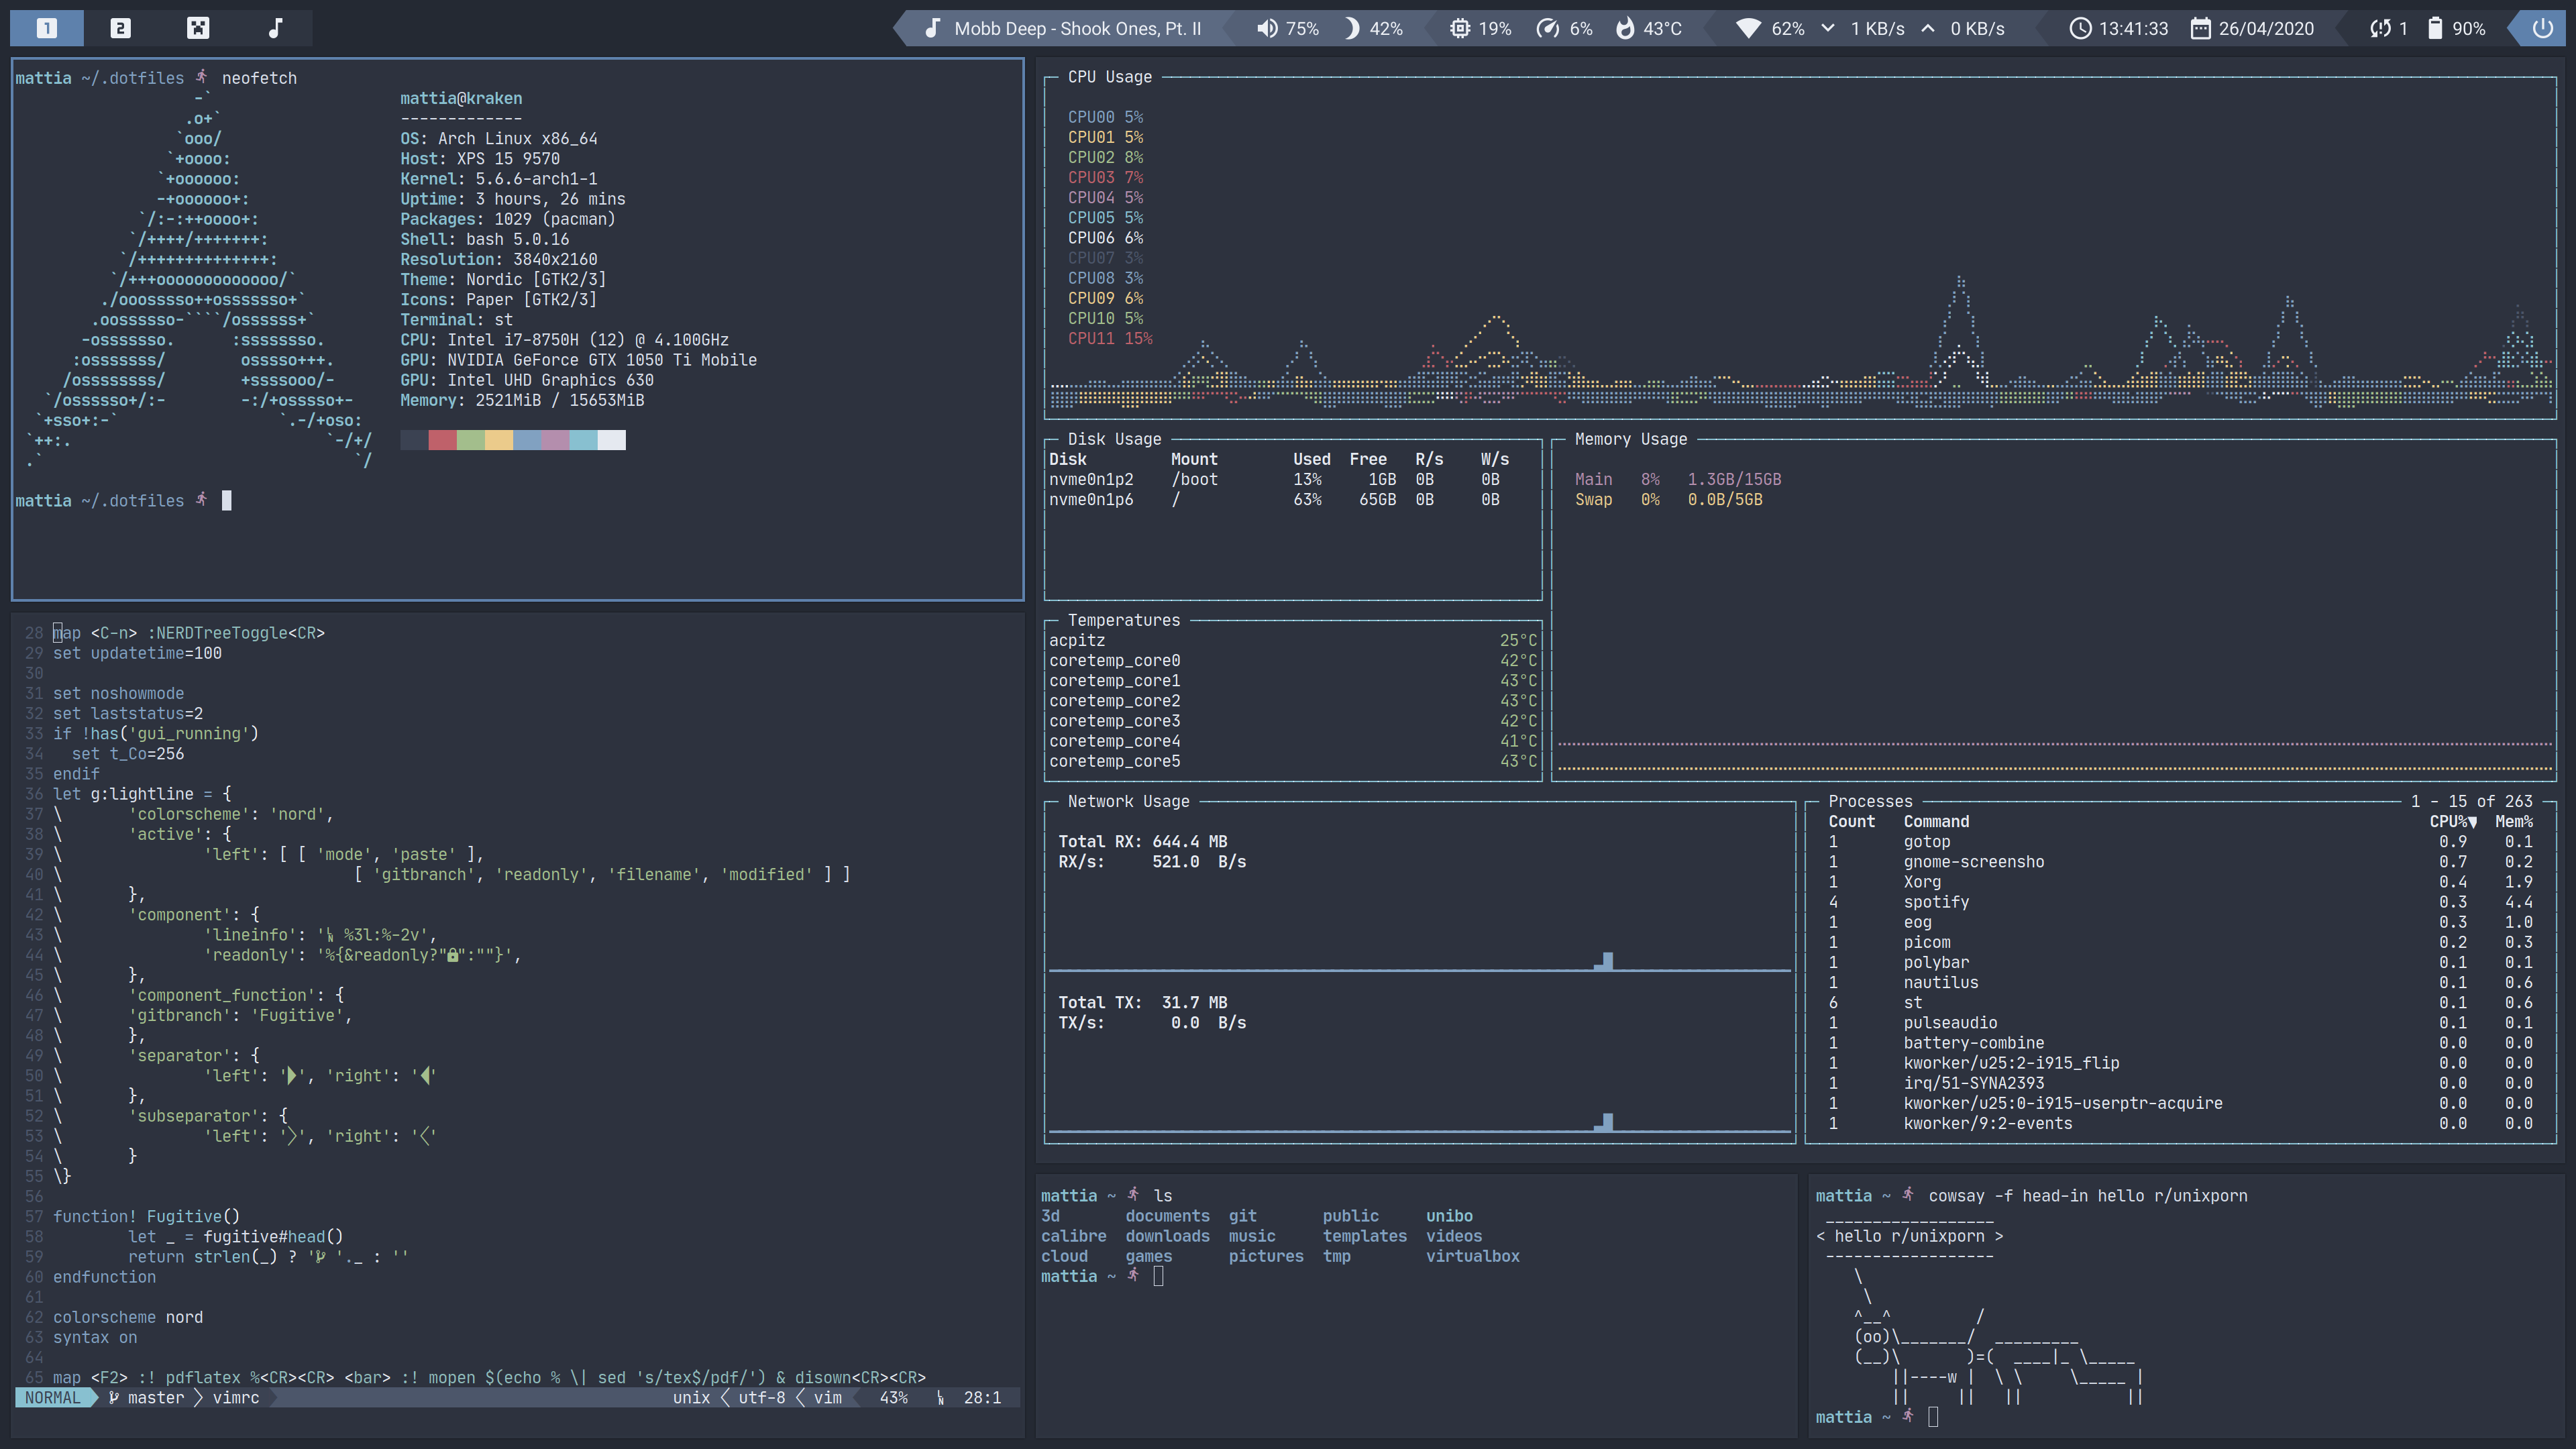Screen dimensions: 2576x1449
Task: Click the brightness moon icon at 42%
Action: [1351, 28]
